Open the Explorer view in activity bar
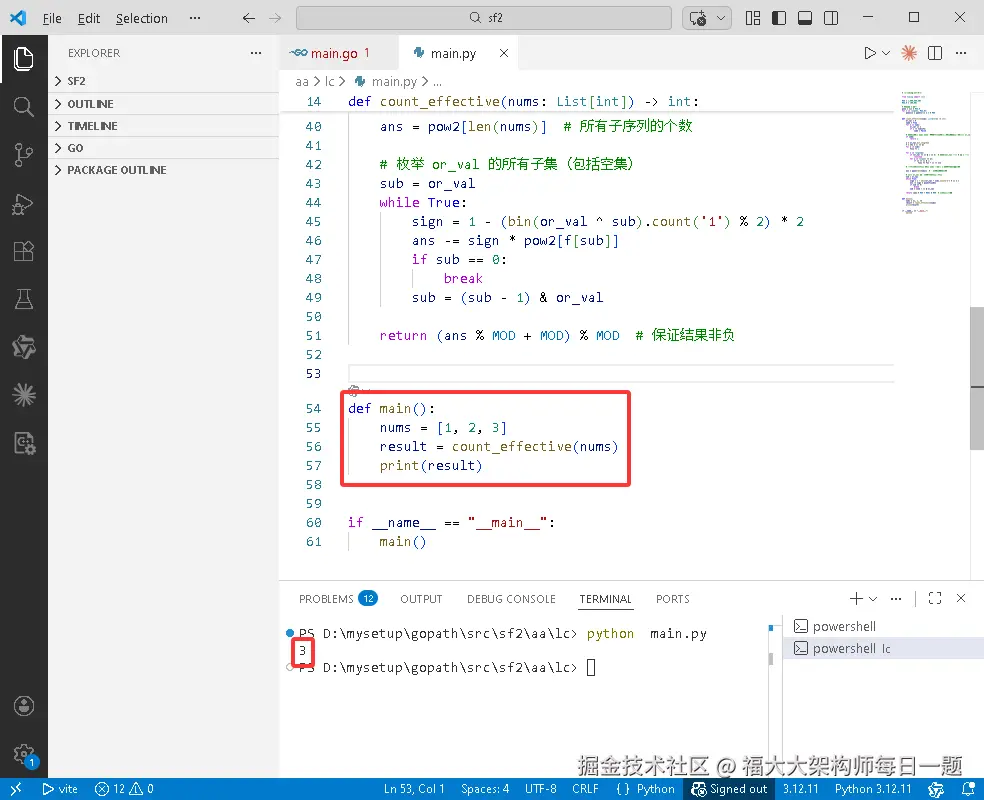The height and width of the screenshot is (800, 984). [23, 59]
